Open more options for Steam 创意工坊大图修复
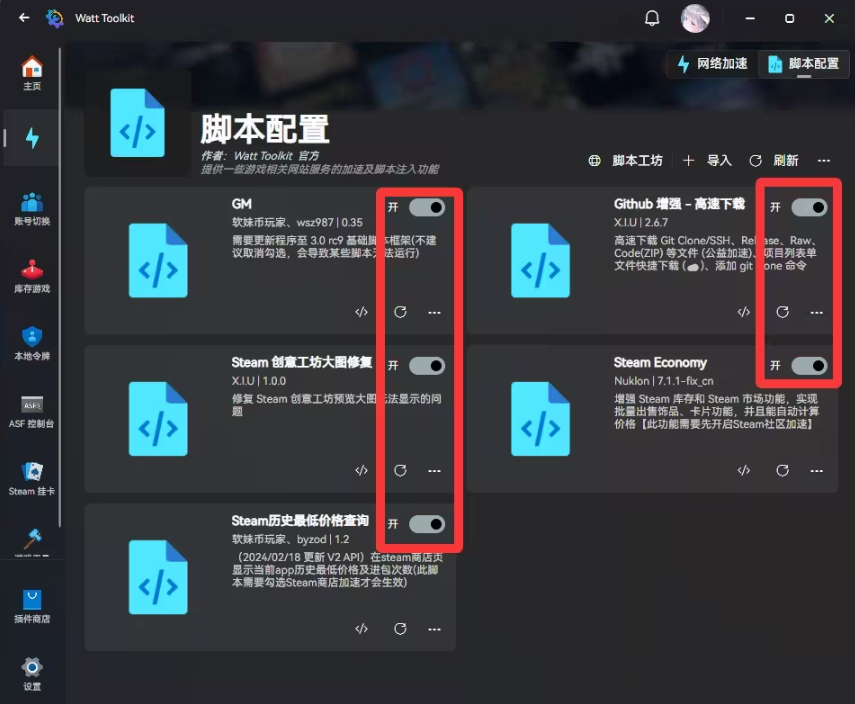 (x=435, y=471)
